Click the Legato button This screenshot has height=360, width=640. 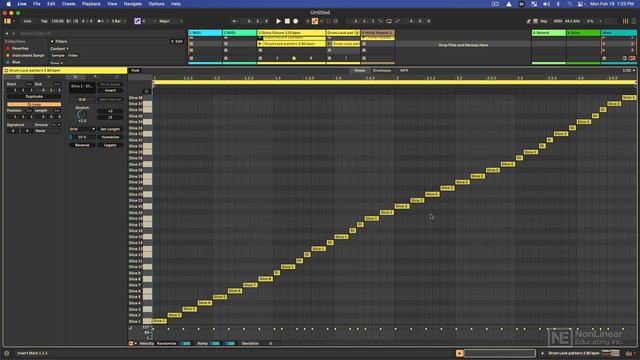(110, 145)
